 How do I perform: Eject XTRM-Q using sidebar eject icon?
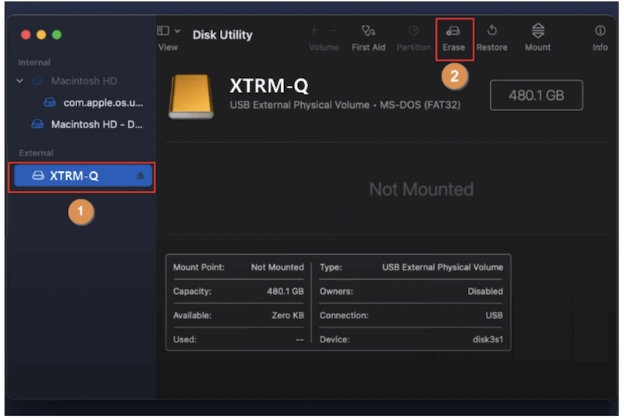140,176
